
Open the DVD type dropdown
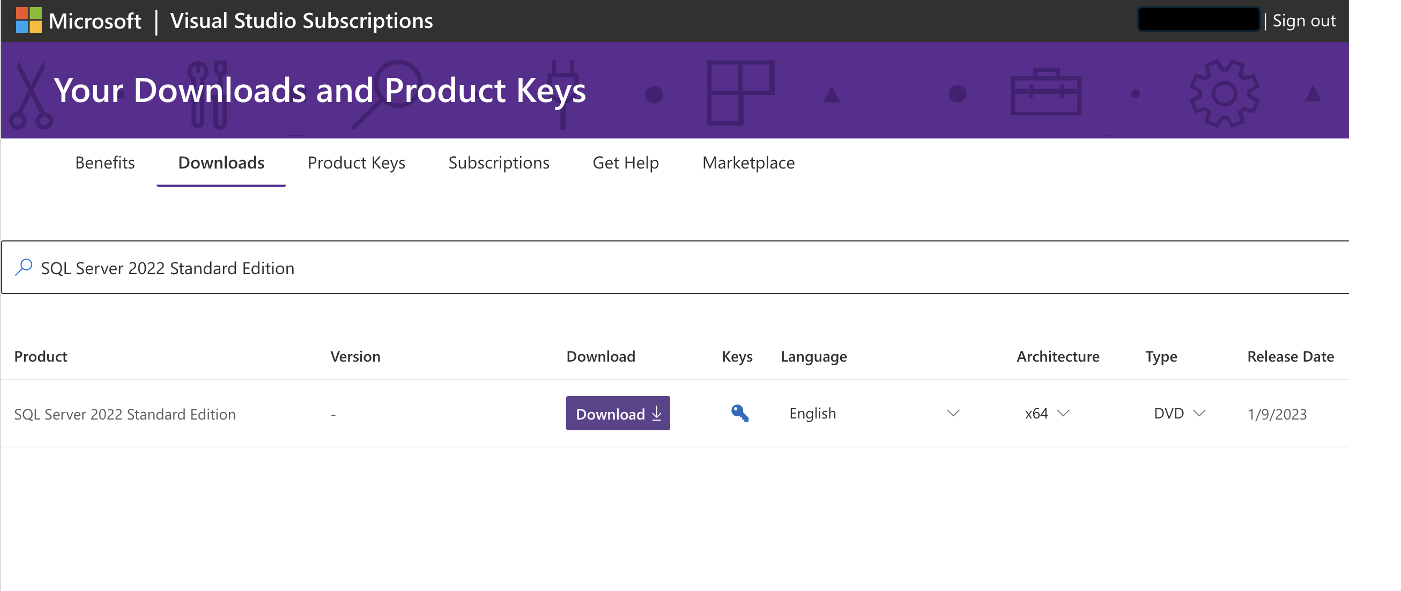[x=1179, y=413]
